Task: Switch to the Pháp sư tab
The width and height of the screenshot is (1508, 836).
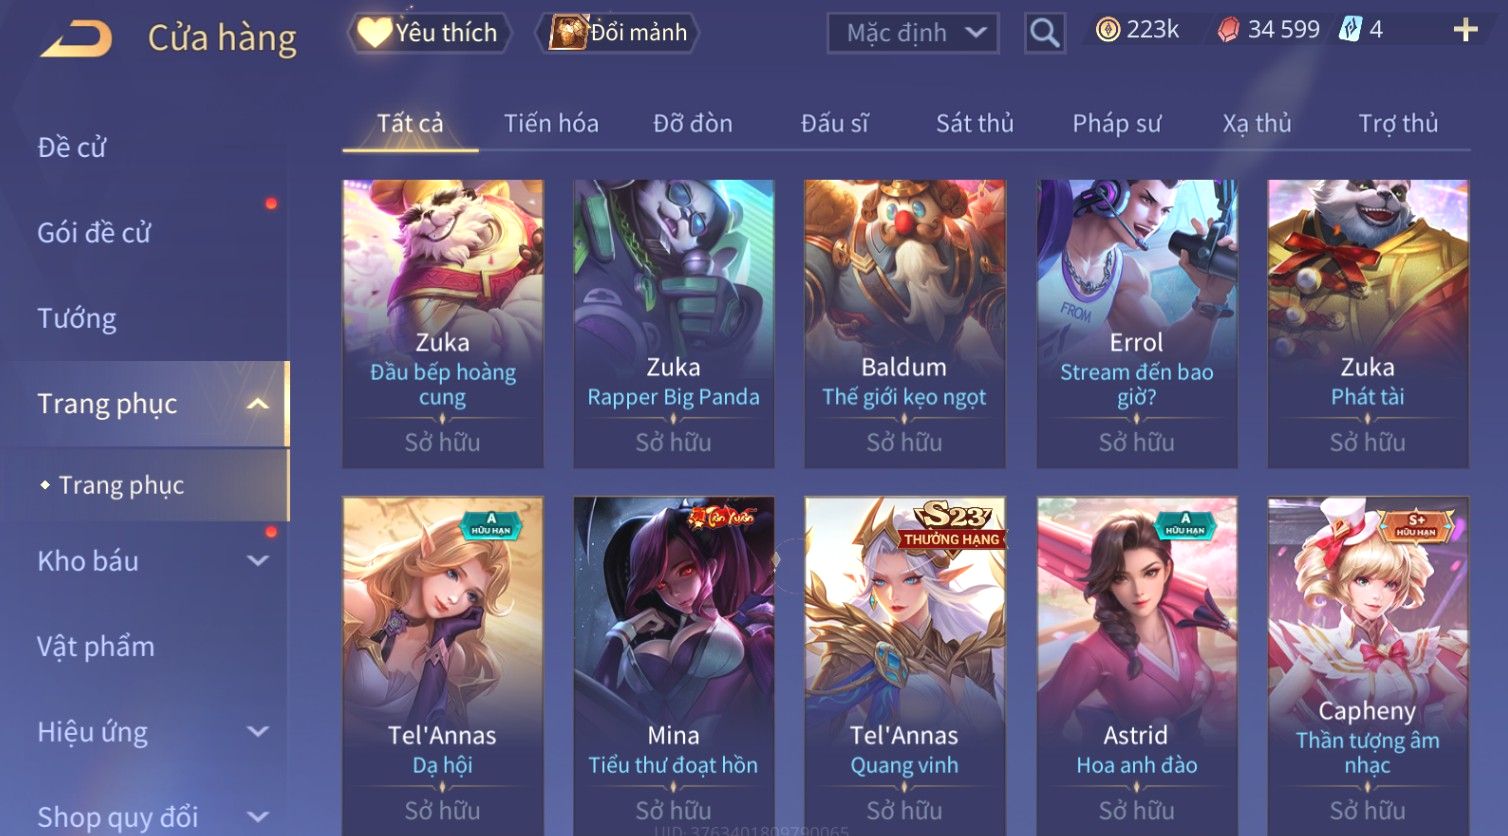Action: click(x=1116, y=123)
